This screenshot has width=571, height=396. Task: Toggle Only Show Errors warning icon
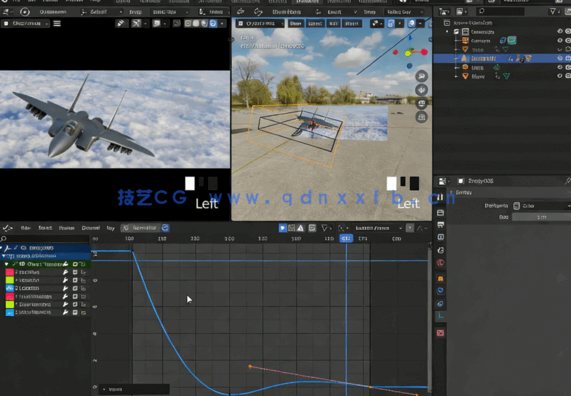coord(300,228)
